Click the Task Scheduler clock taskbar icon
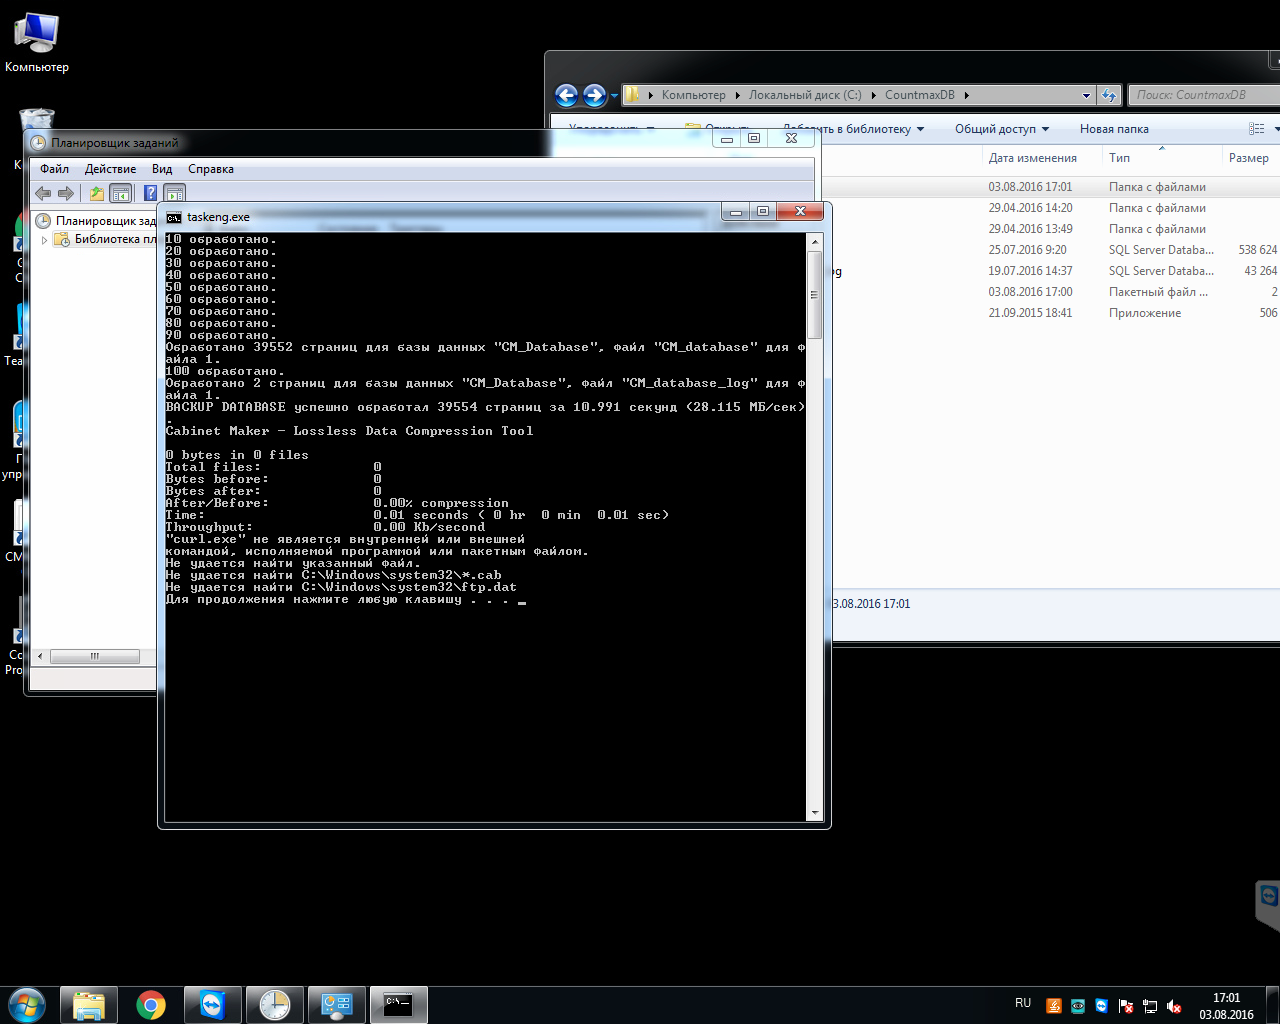The image size is (1280, 1024). [x=275, y=1005]
